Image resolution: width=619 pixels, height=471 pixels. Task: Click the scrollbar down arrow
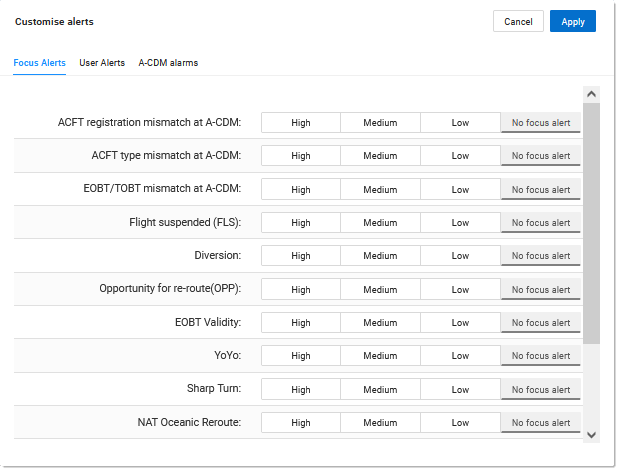pos(591,435)
